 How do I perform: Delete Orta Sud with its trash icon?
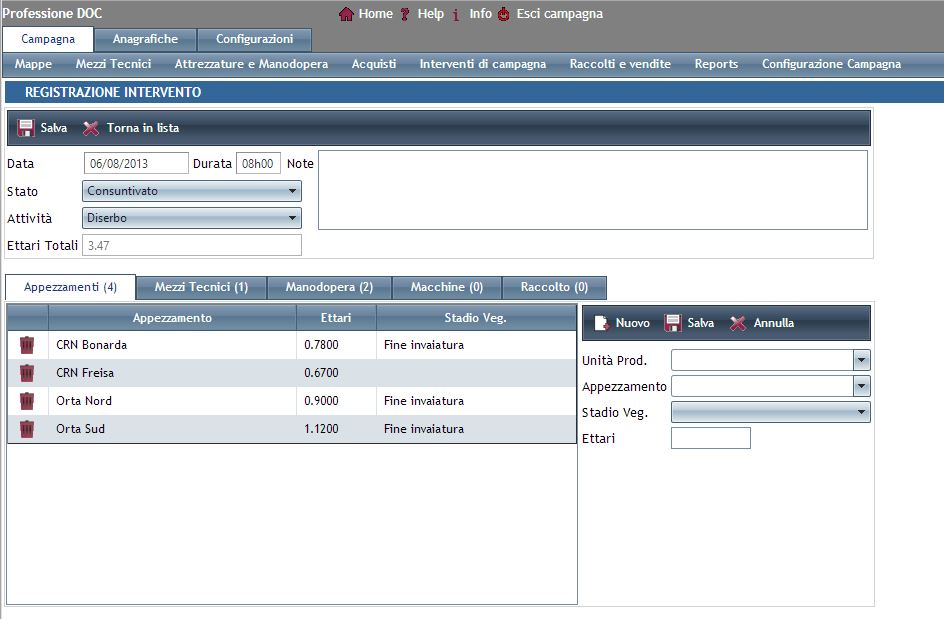(x=27, y=429)
